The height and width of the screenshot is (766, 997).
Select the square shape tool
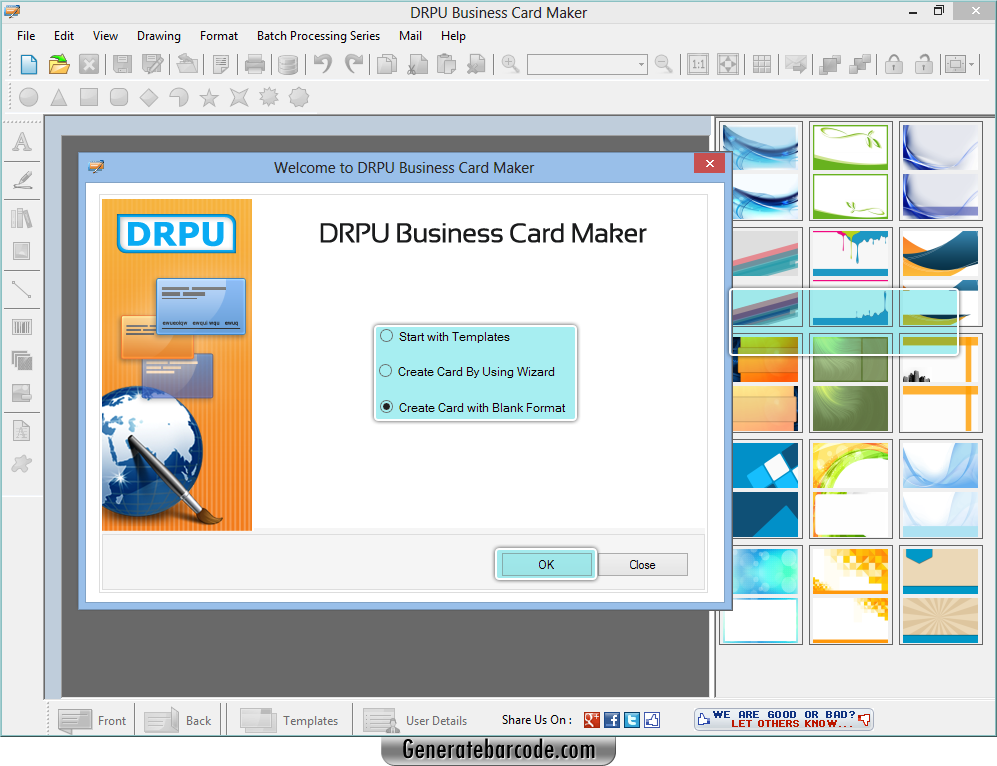(88, 97)
